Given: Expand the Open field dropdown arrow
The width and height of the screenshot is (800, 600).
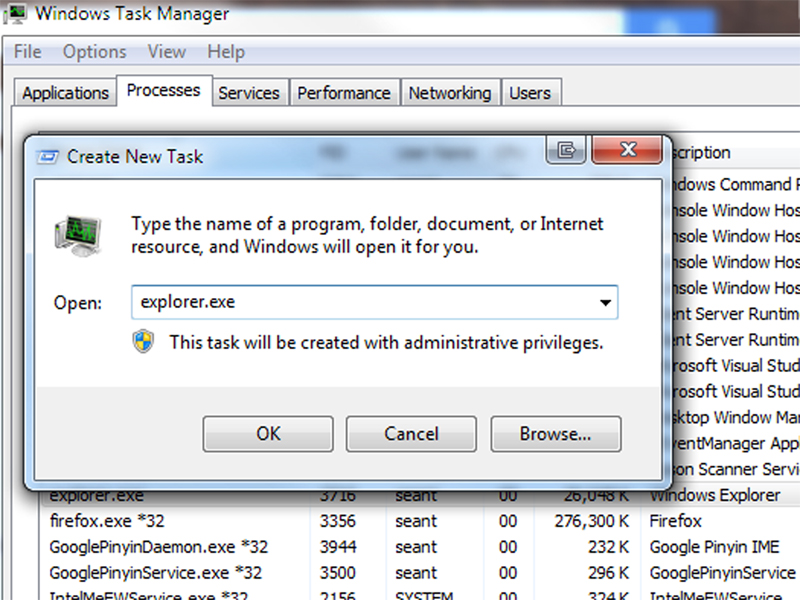Looking at the screenshot, I should point(605,303).
